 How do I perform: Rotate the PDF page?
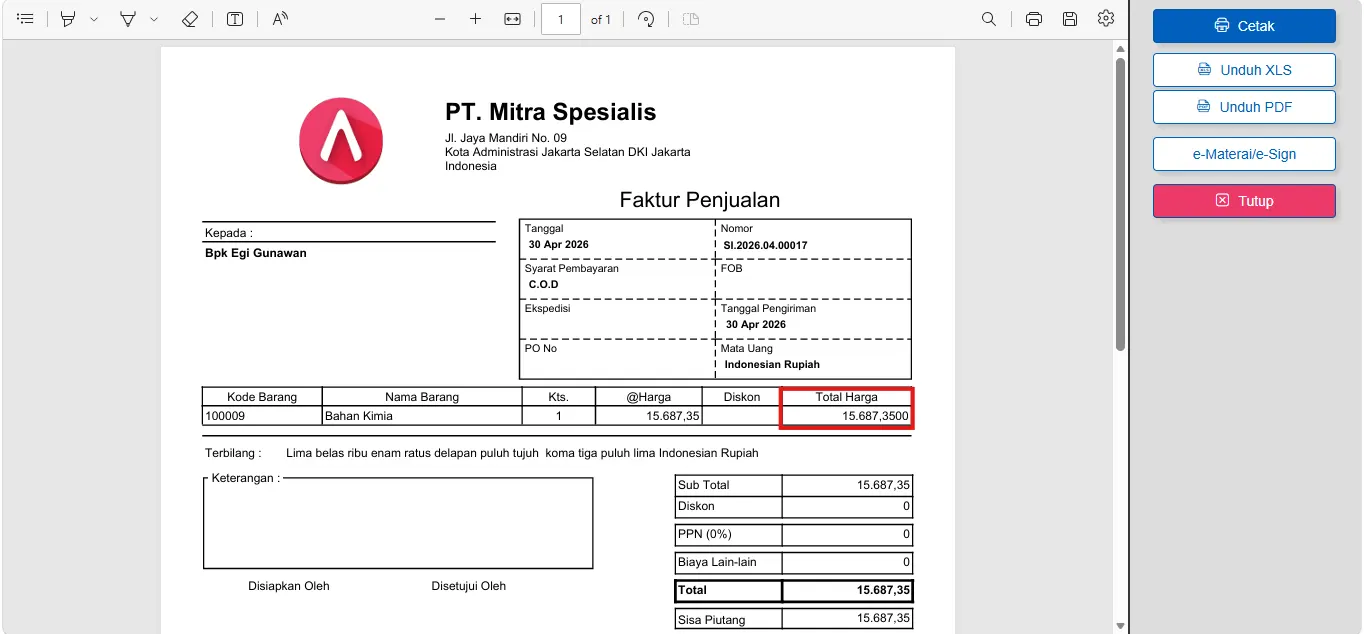646,19
